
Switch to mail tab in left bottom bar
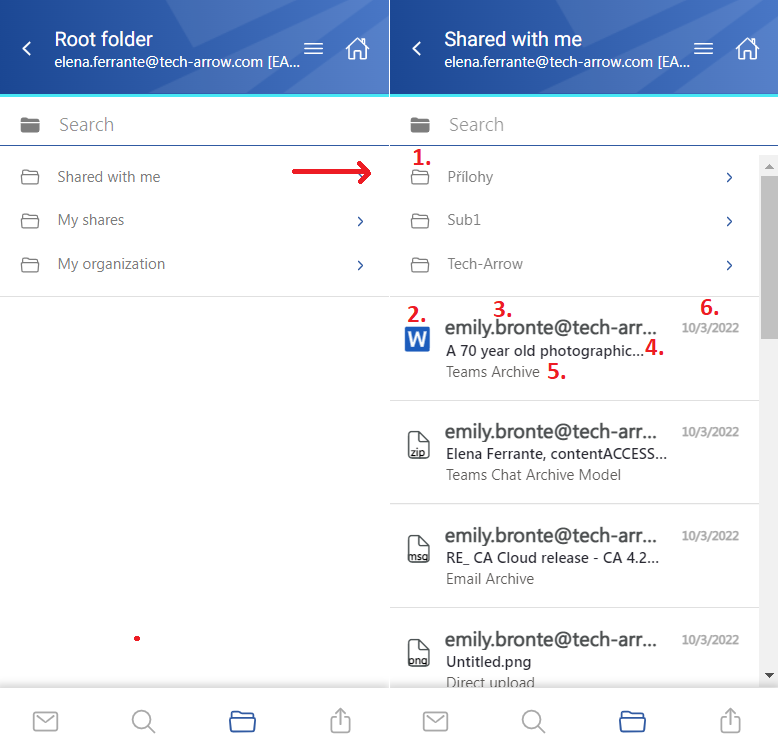(x=46, y=721)
